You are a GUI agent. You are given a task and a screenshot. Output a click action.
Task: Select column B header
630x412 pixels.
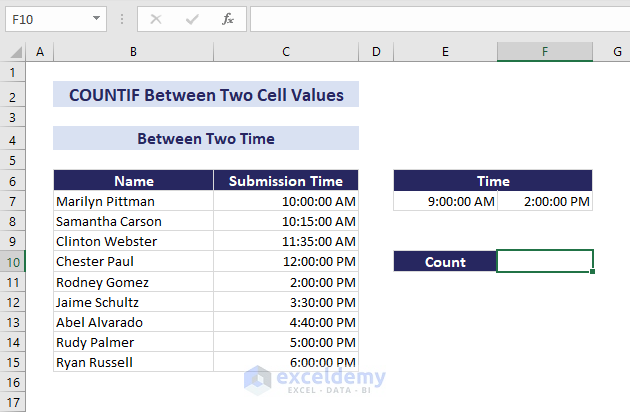pos(133,51)
